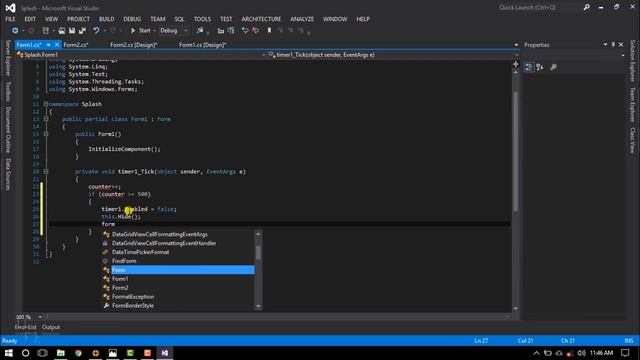Start debugging with the green Start button
This screenshot has height=360, width=640.
click(x=140, y=31)
